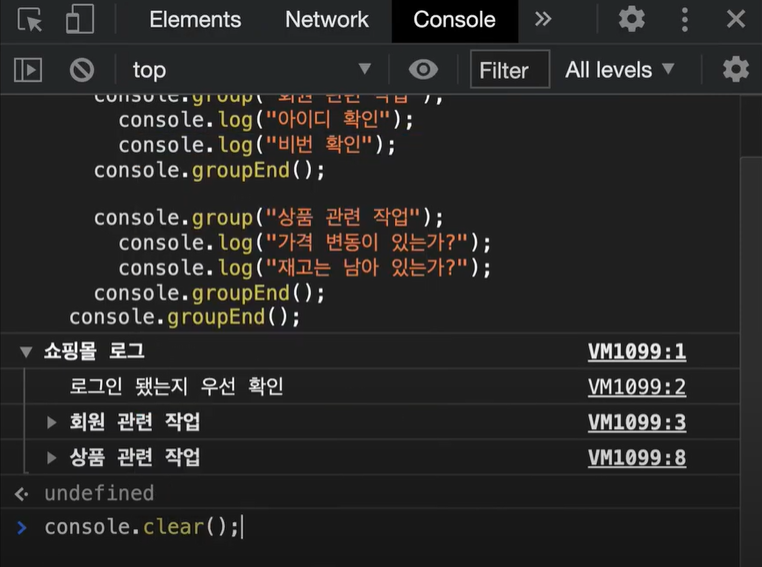Select the last console.groupEnd(); code line

click(x=185, y=317)
